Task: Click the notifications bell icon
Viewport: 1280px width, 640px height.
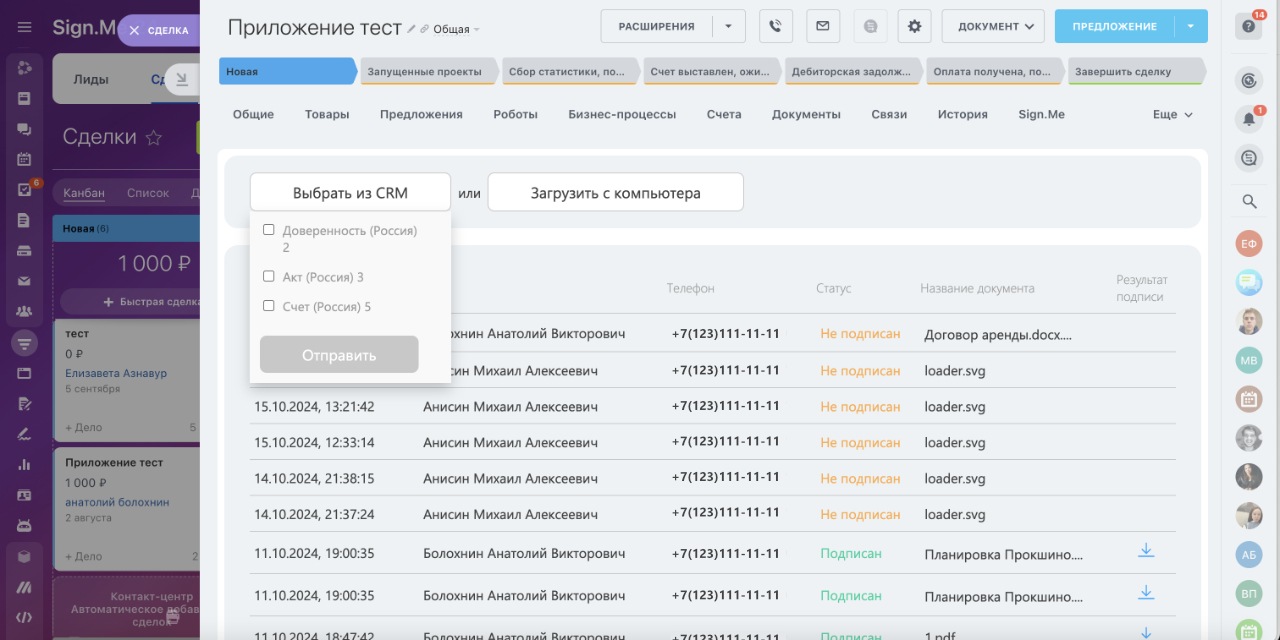Action: tap(1248, 119)
